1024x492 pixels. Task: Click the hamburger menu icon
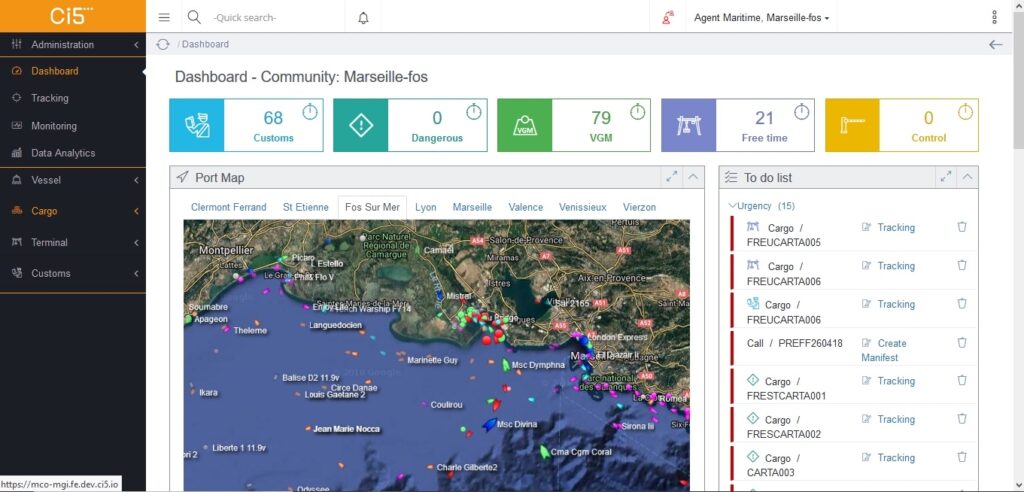164,18
